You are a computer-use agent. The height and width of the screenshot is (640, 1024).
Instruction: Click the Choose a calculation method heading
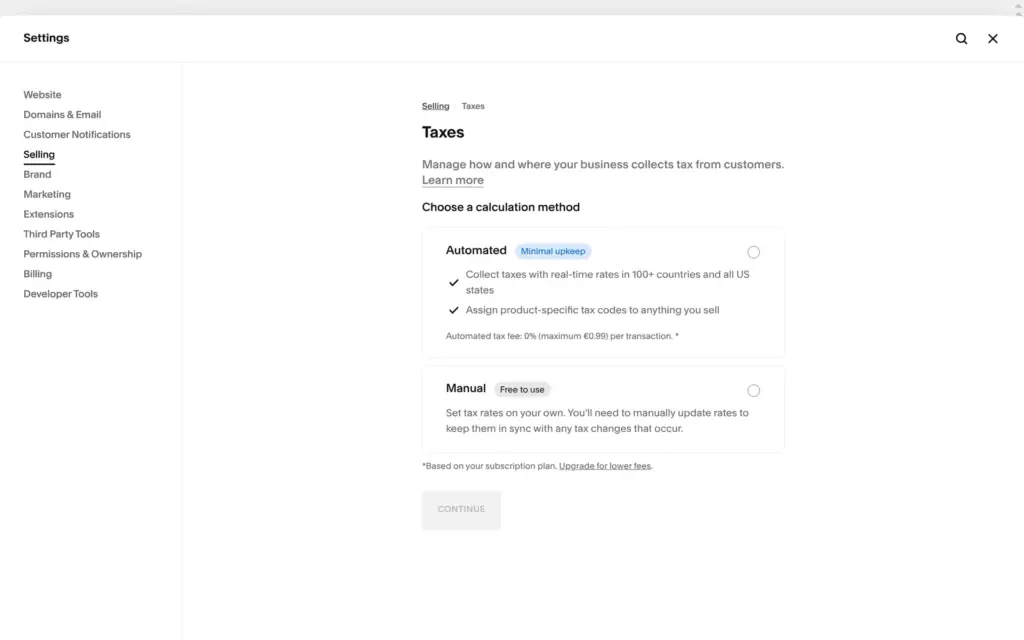[501, 207]
